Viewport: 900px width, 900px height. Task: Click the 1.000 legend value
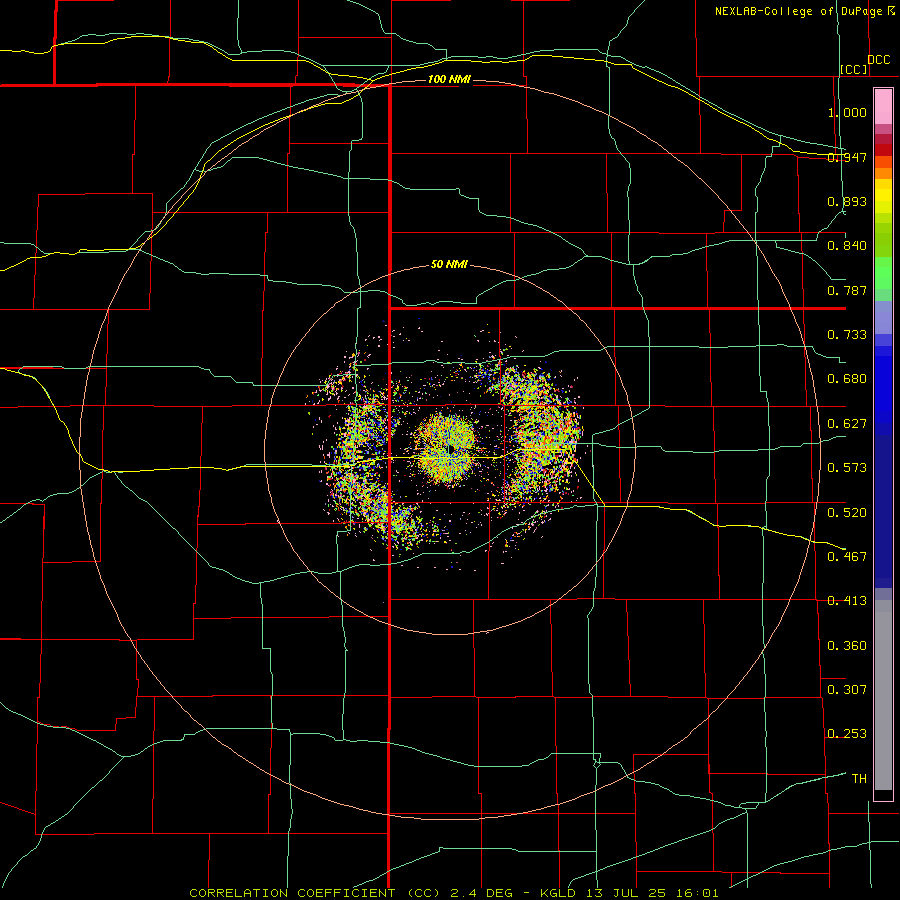tap(847, 112)
